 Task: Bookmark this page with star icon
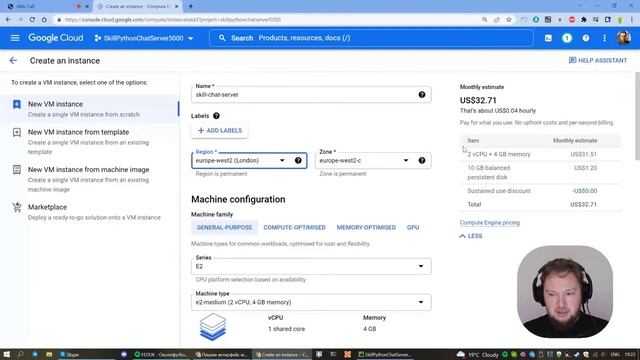pyautogui.click(x=509, y=20)
